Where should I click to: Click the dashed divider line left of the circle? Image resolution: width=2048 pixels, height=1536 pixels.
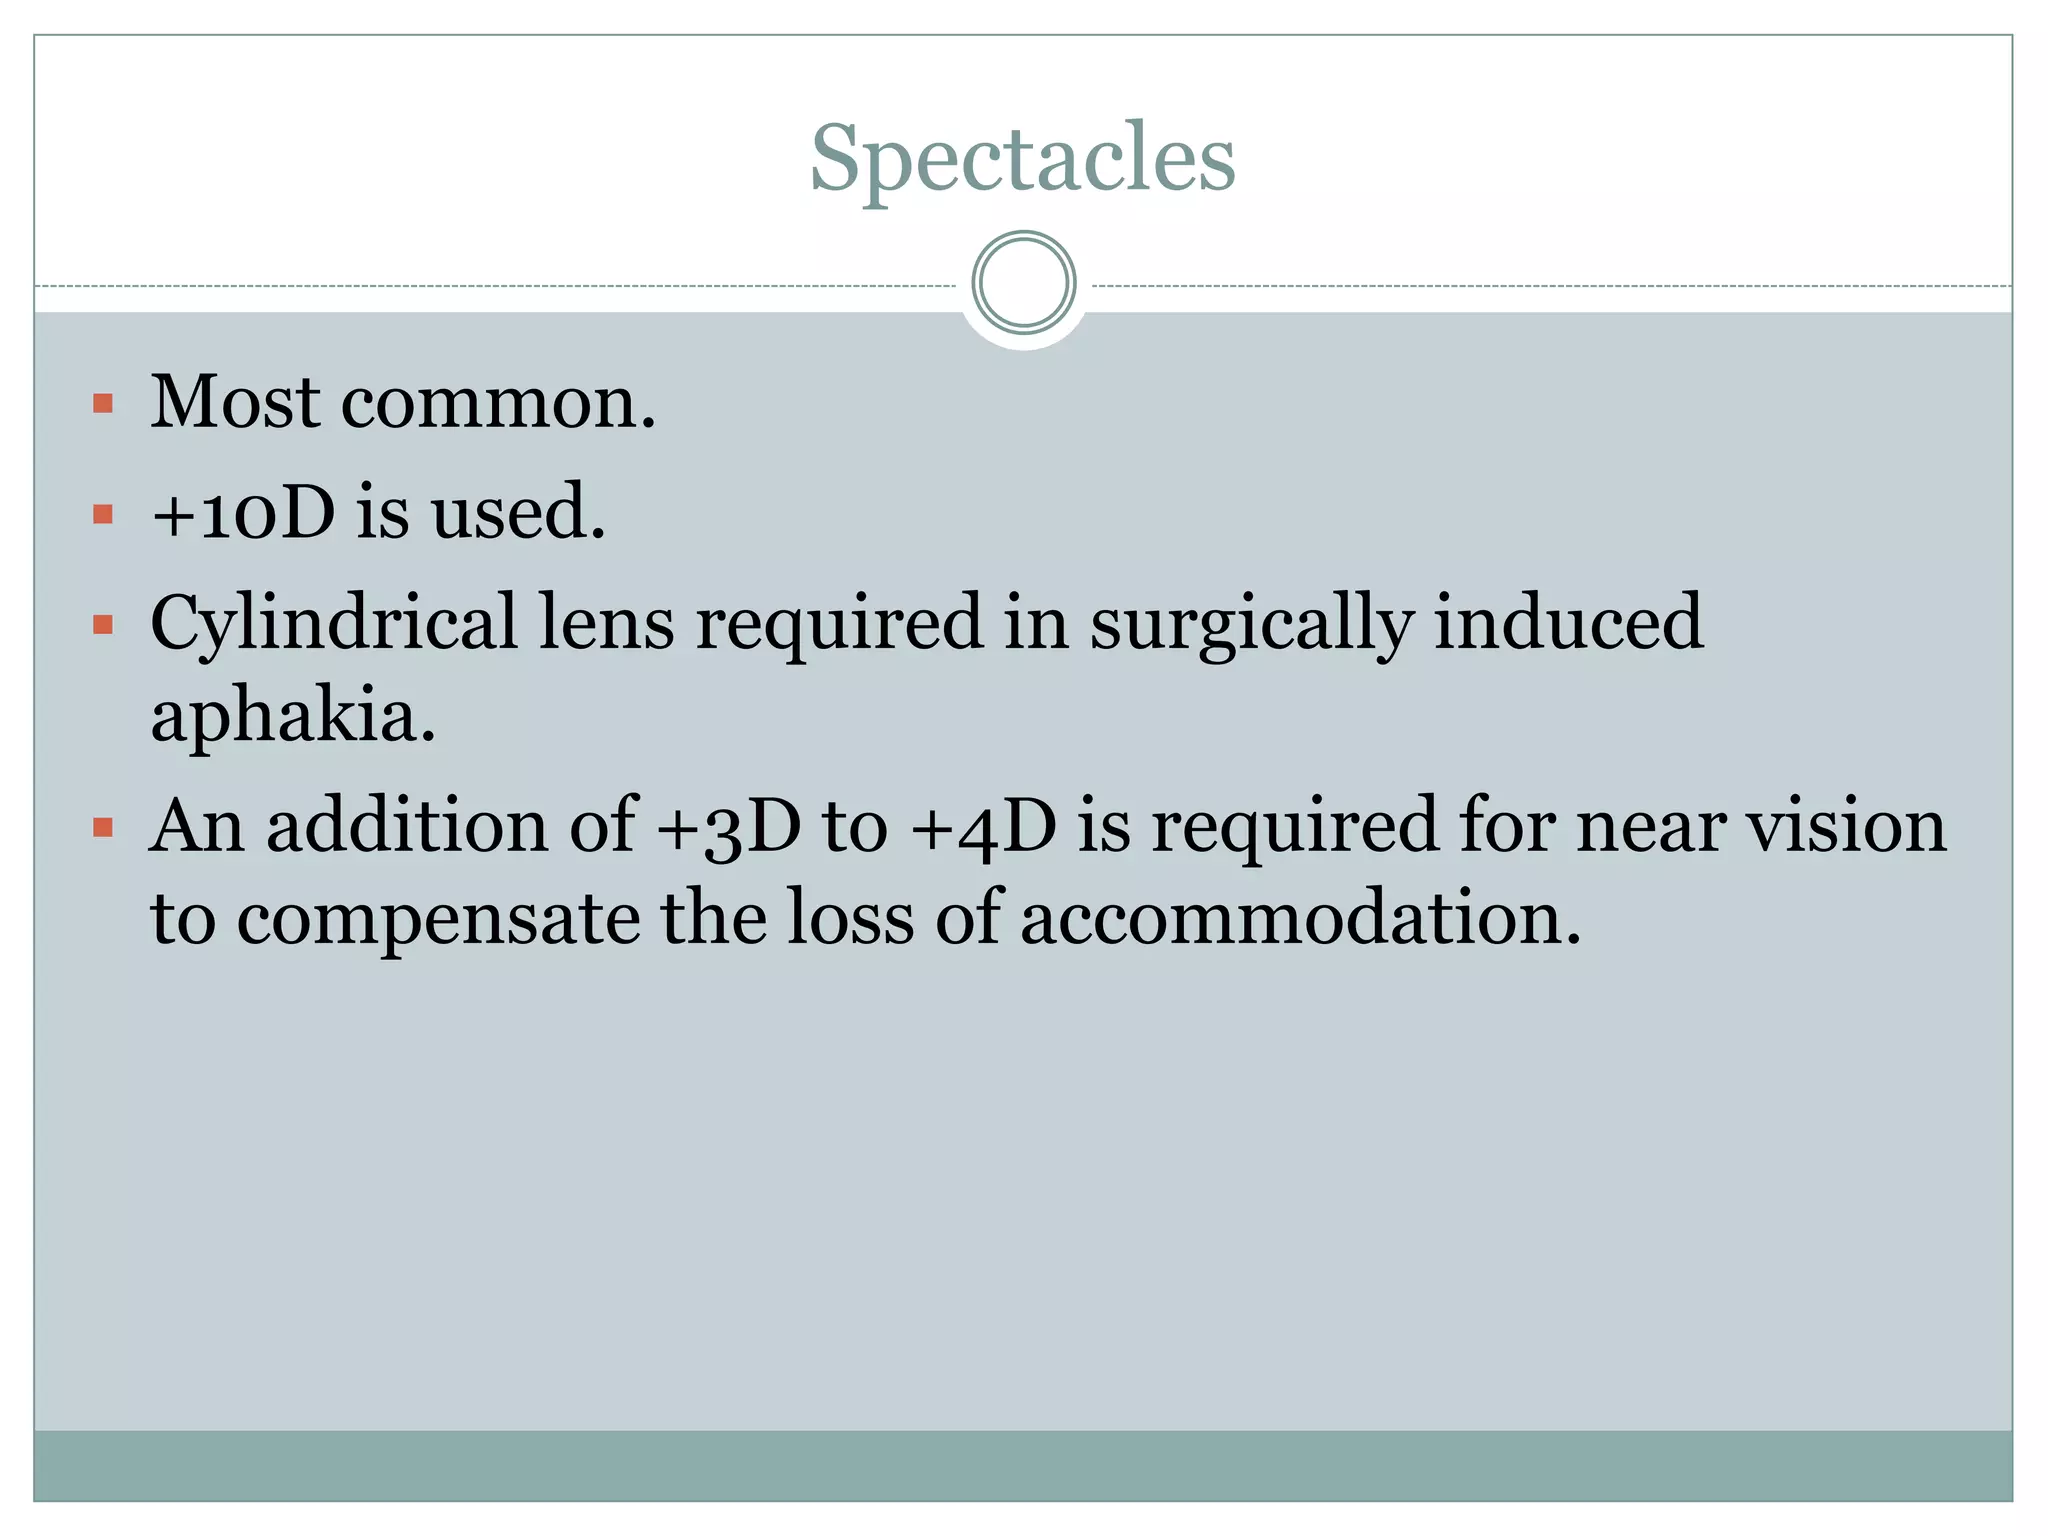(x=500, y=287)
